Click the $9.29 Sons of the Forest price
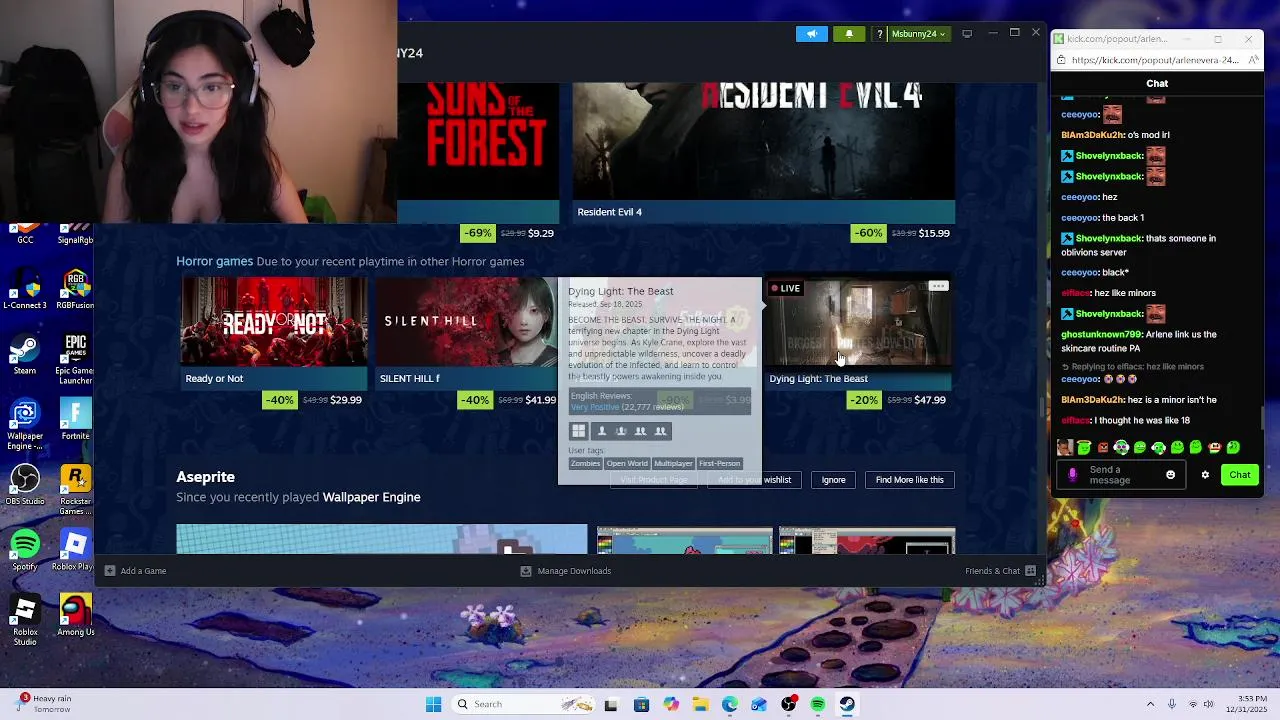 point(541,233)
